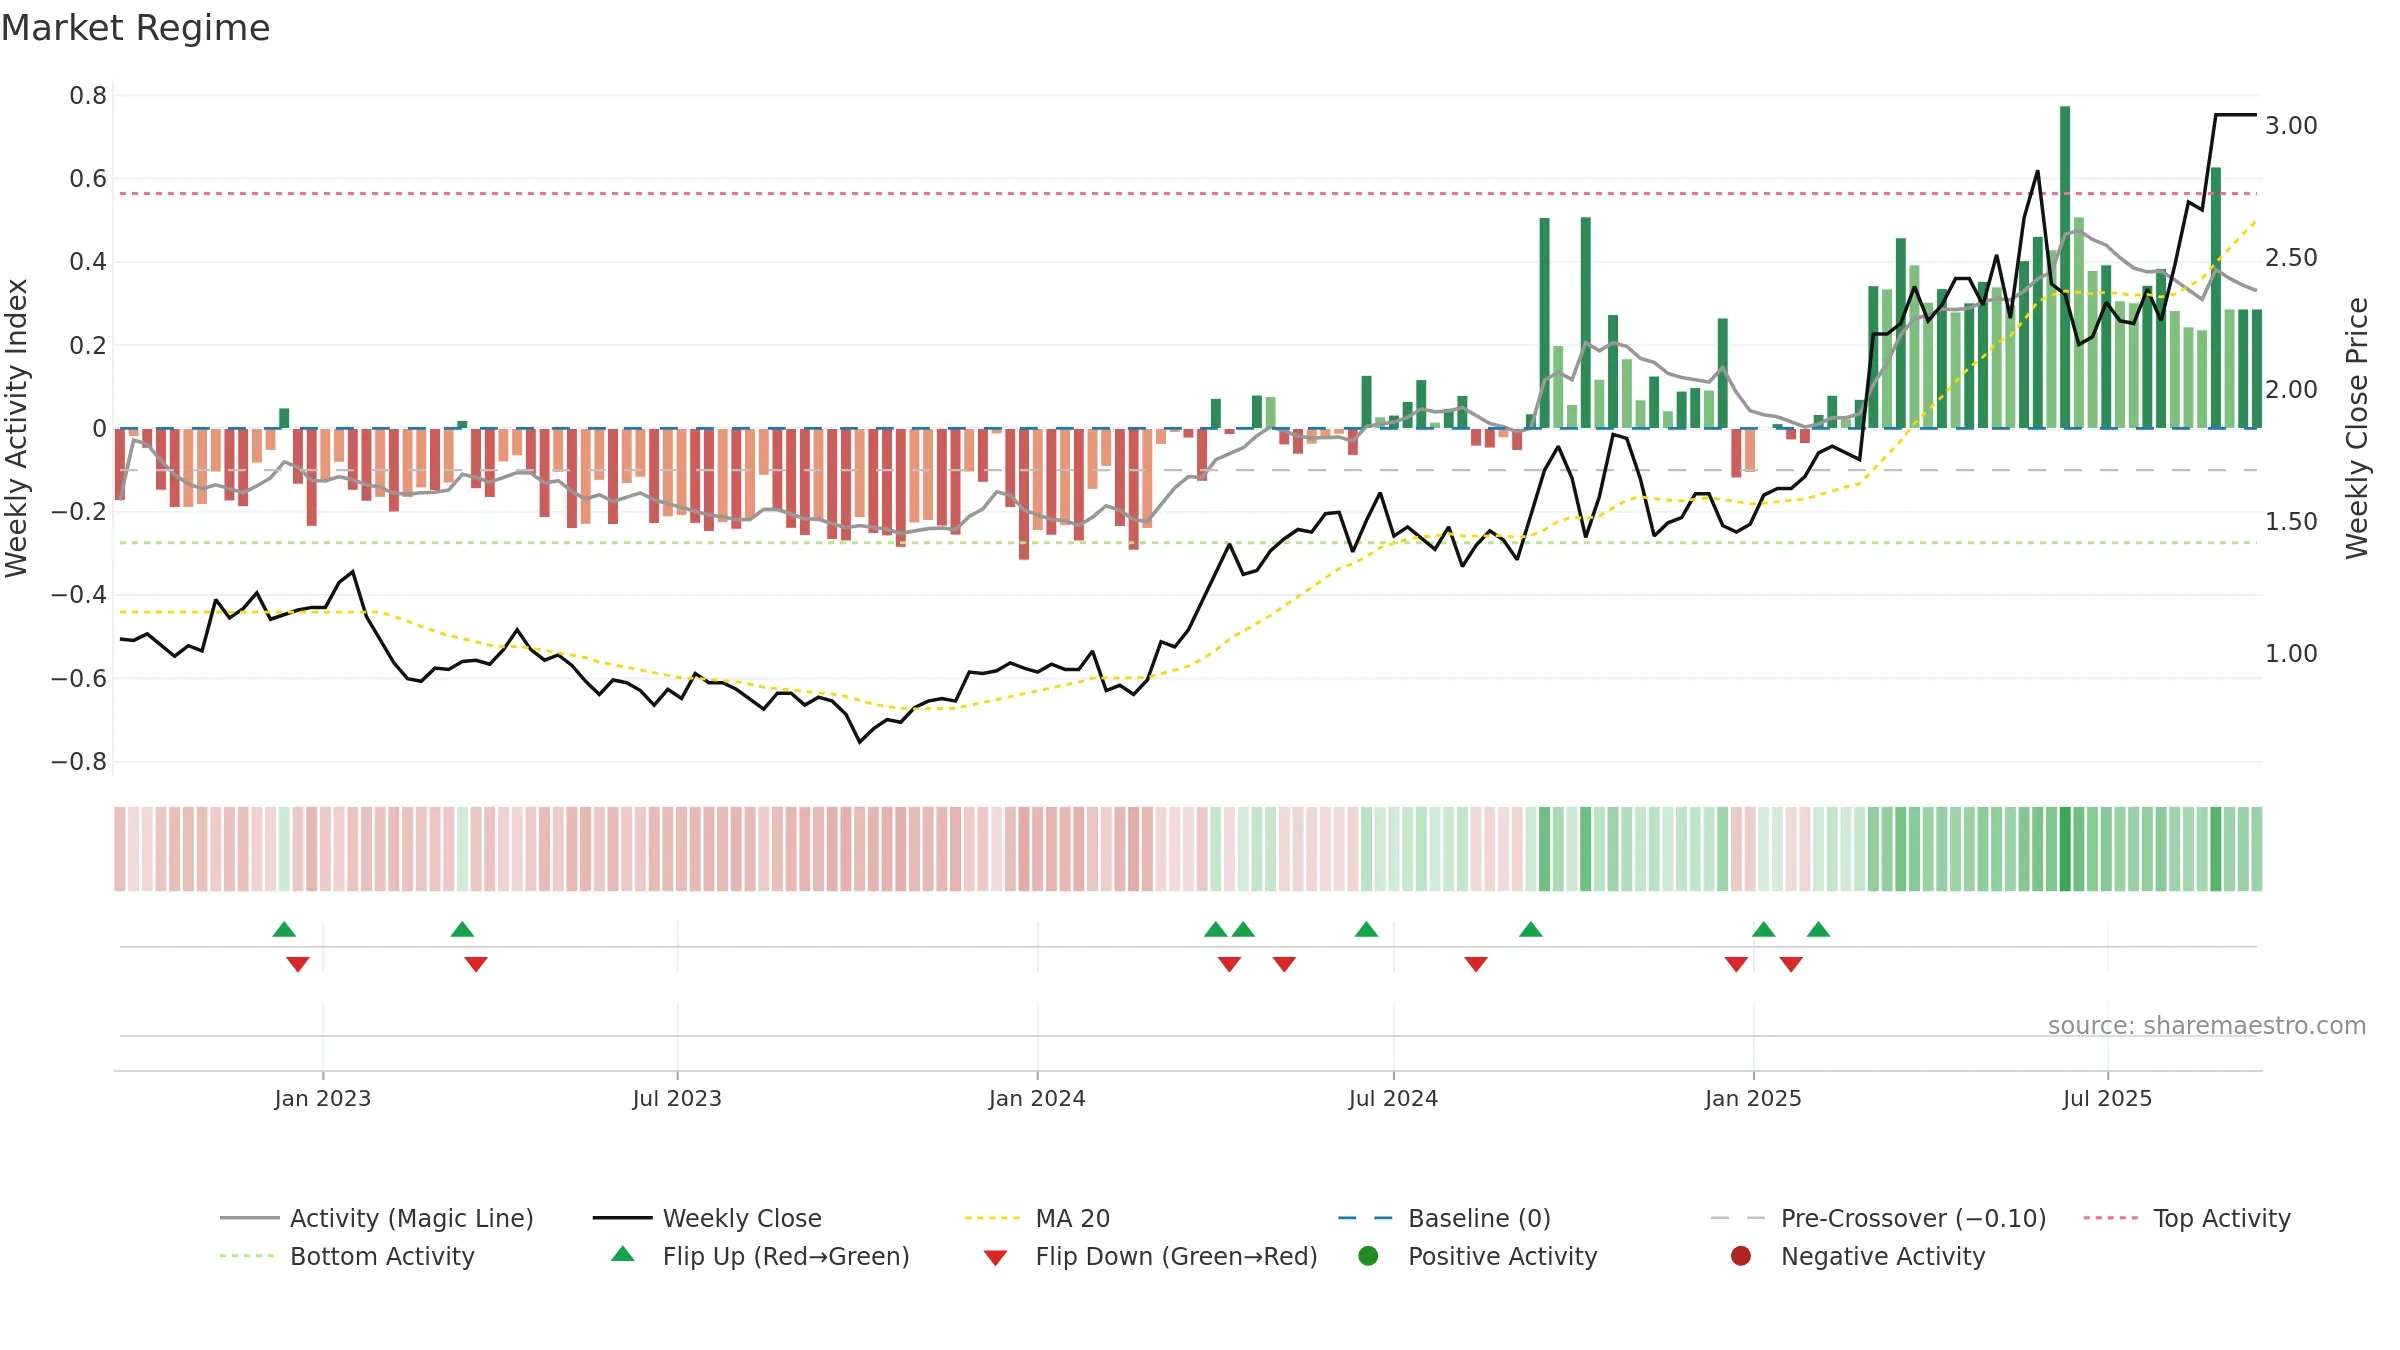This screenshot has height=1350, width=2400.
Task: Toggle the Flip Down (Green→Red) legend entry
Action: click(1150, 1256)
